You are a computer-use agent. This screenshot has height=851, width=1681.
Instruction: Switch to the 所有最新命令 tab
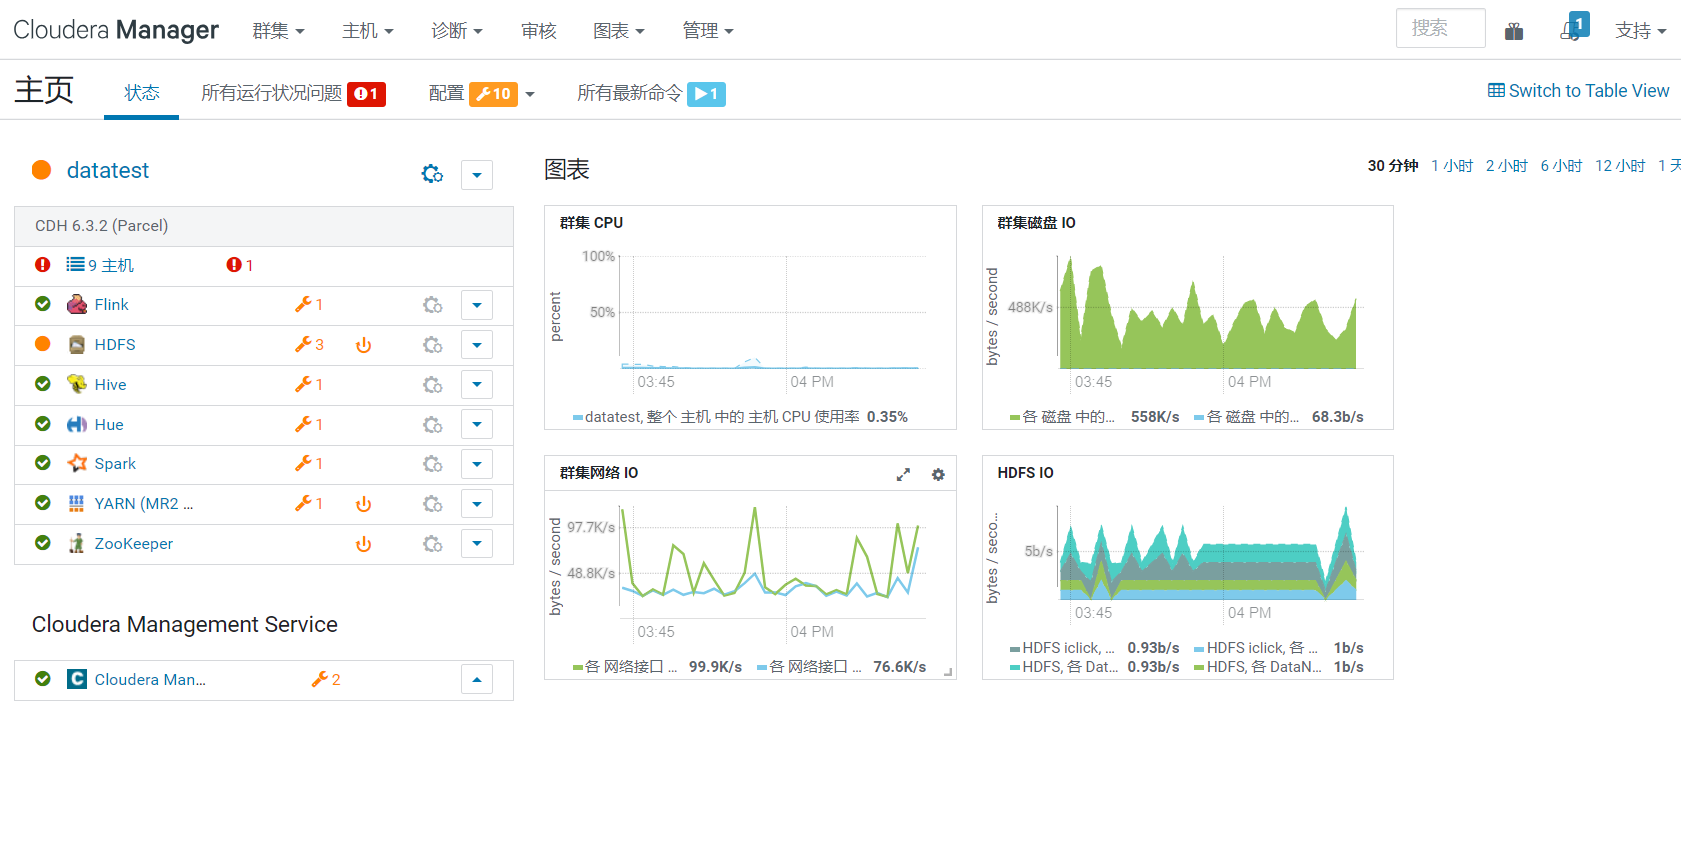(x=651, y=94)
